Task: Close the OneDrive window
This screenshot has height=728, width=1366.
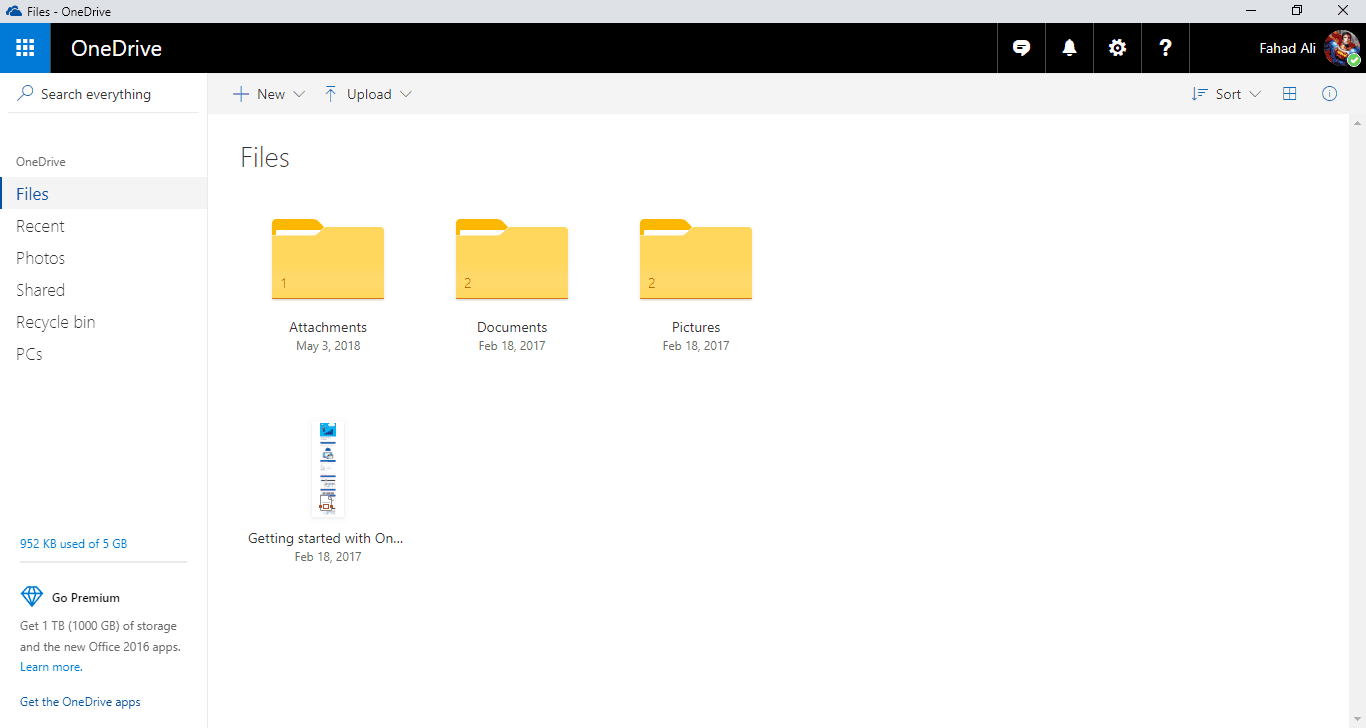Action: (1343, 11)
